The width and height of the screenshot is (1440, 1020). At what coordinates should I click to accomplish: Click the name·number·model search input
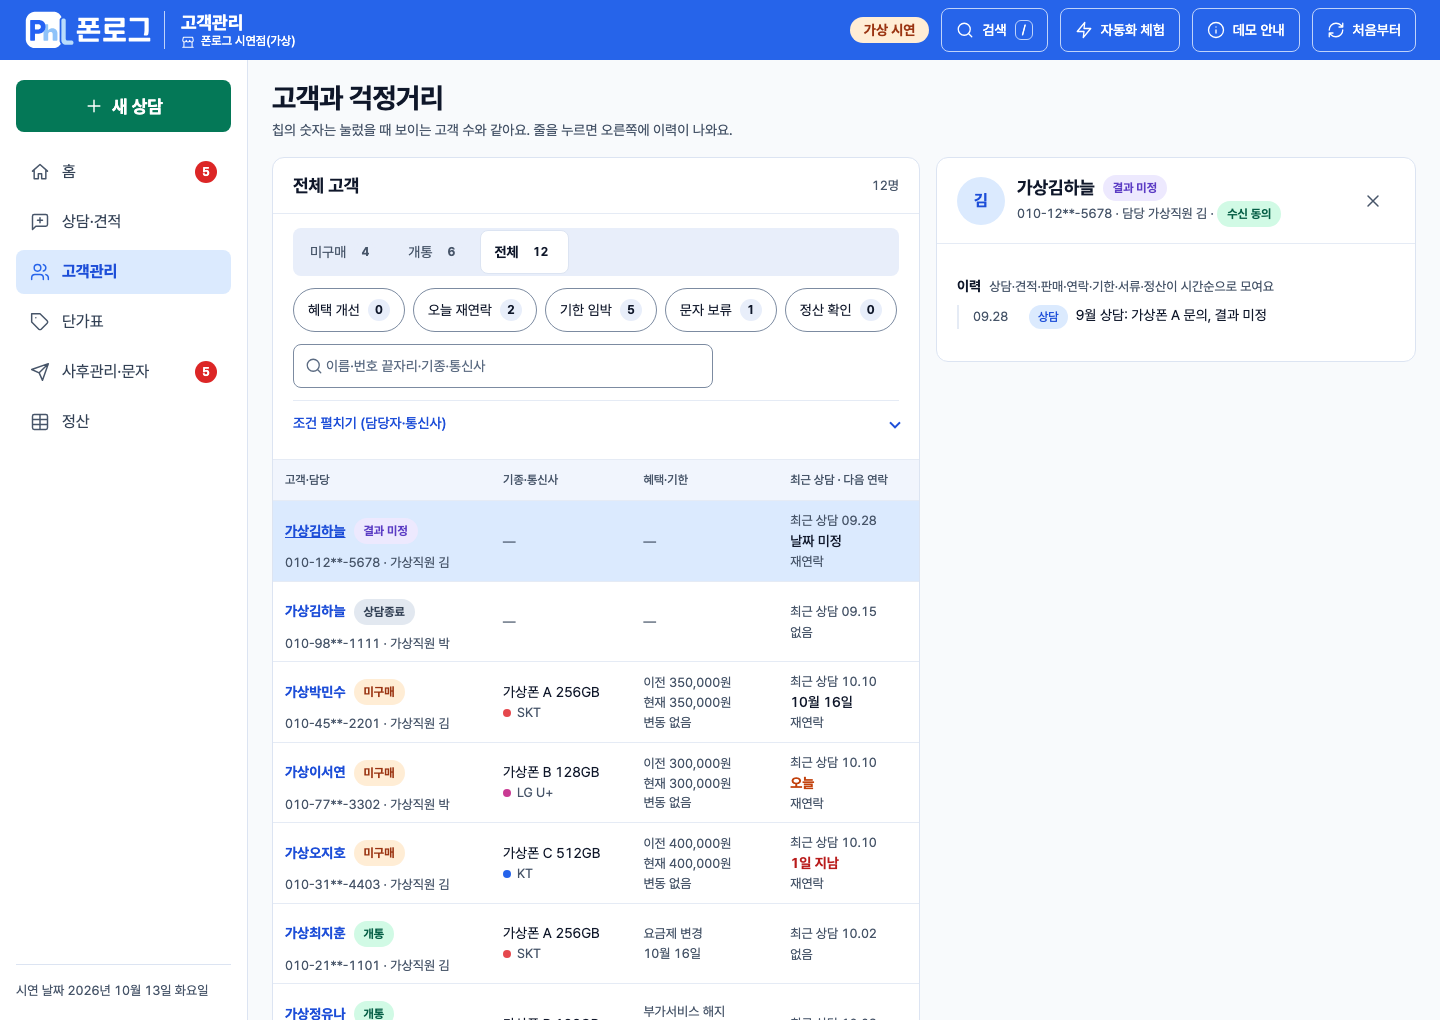click(503, 366)
